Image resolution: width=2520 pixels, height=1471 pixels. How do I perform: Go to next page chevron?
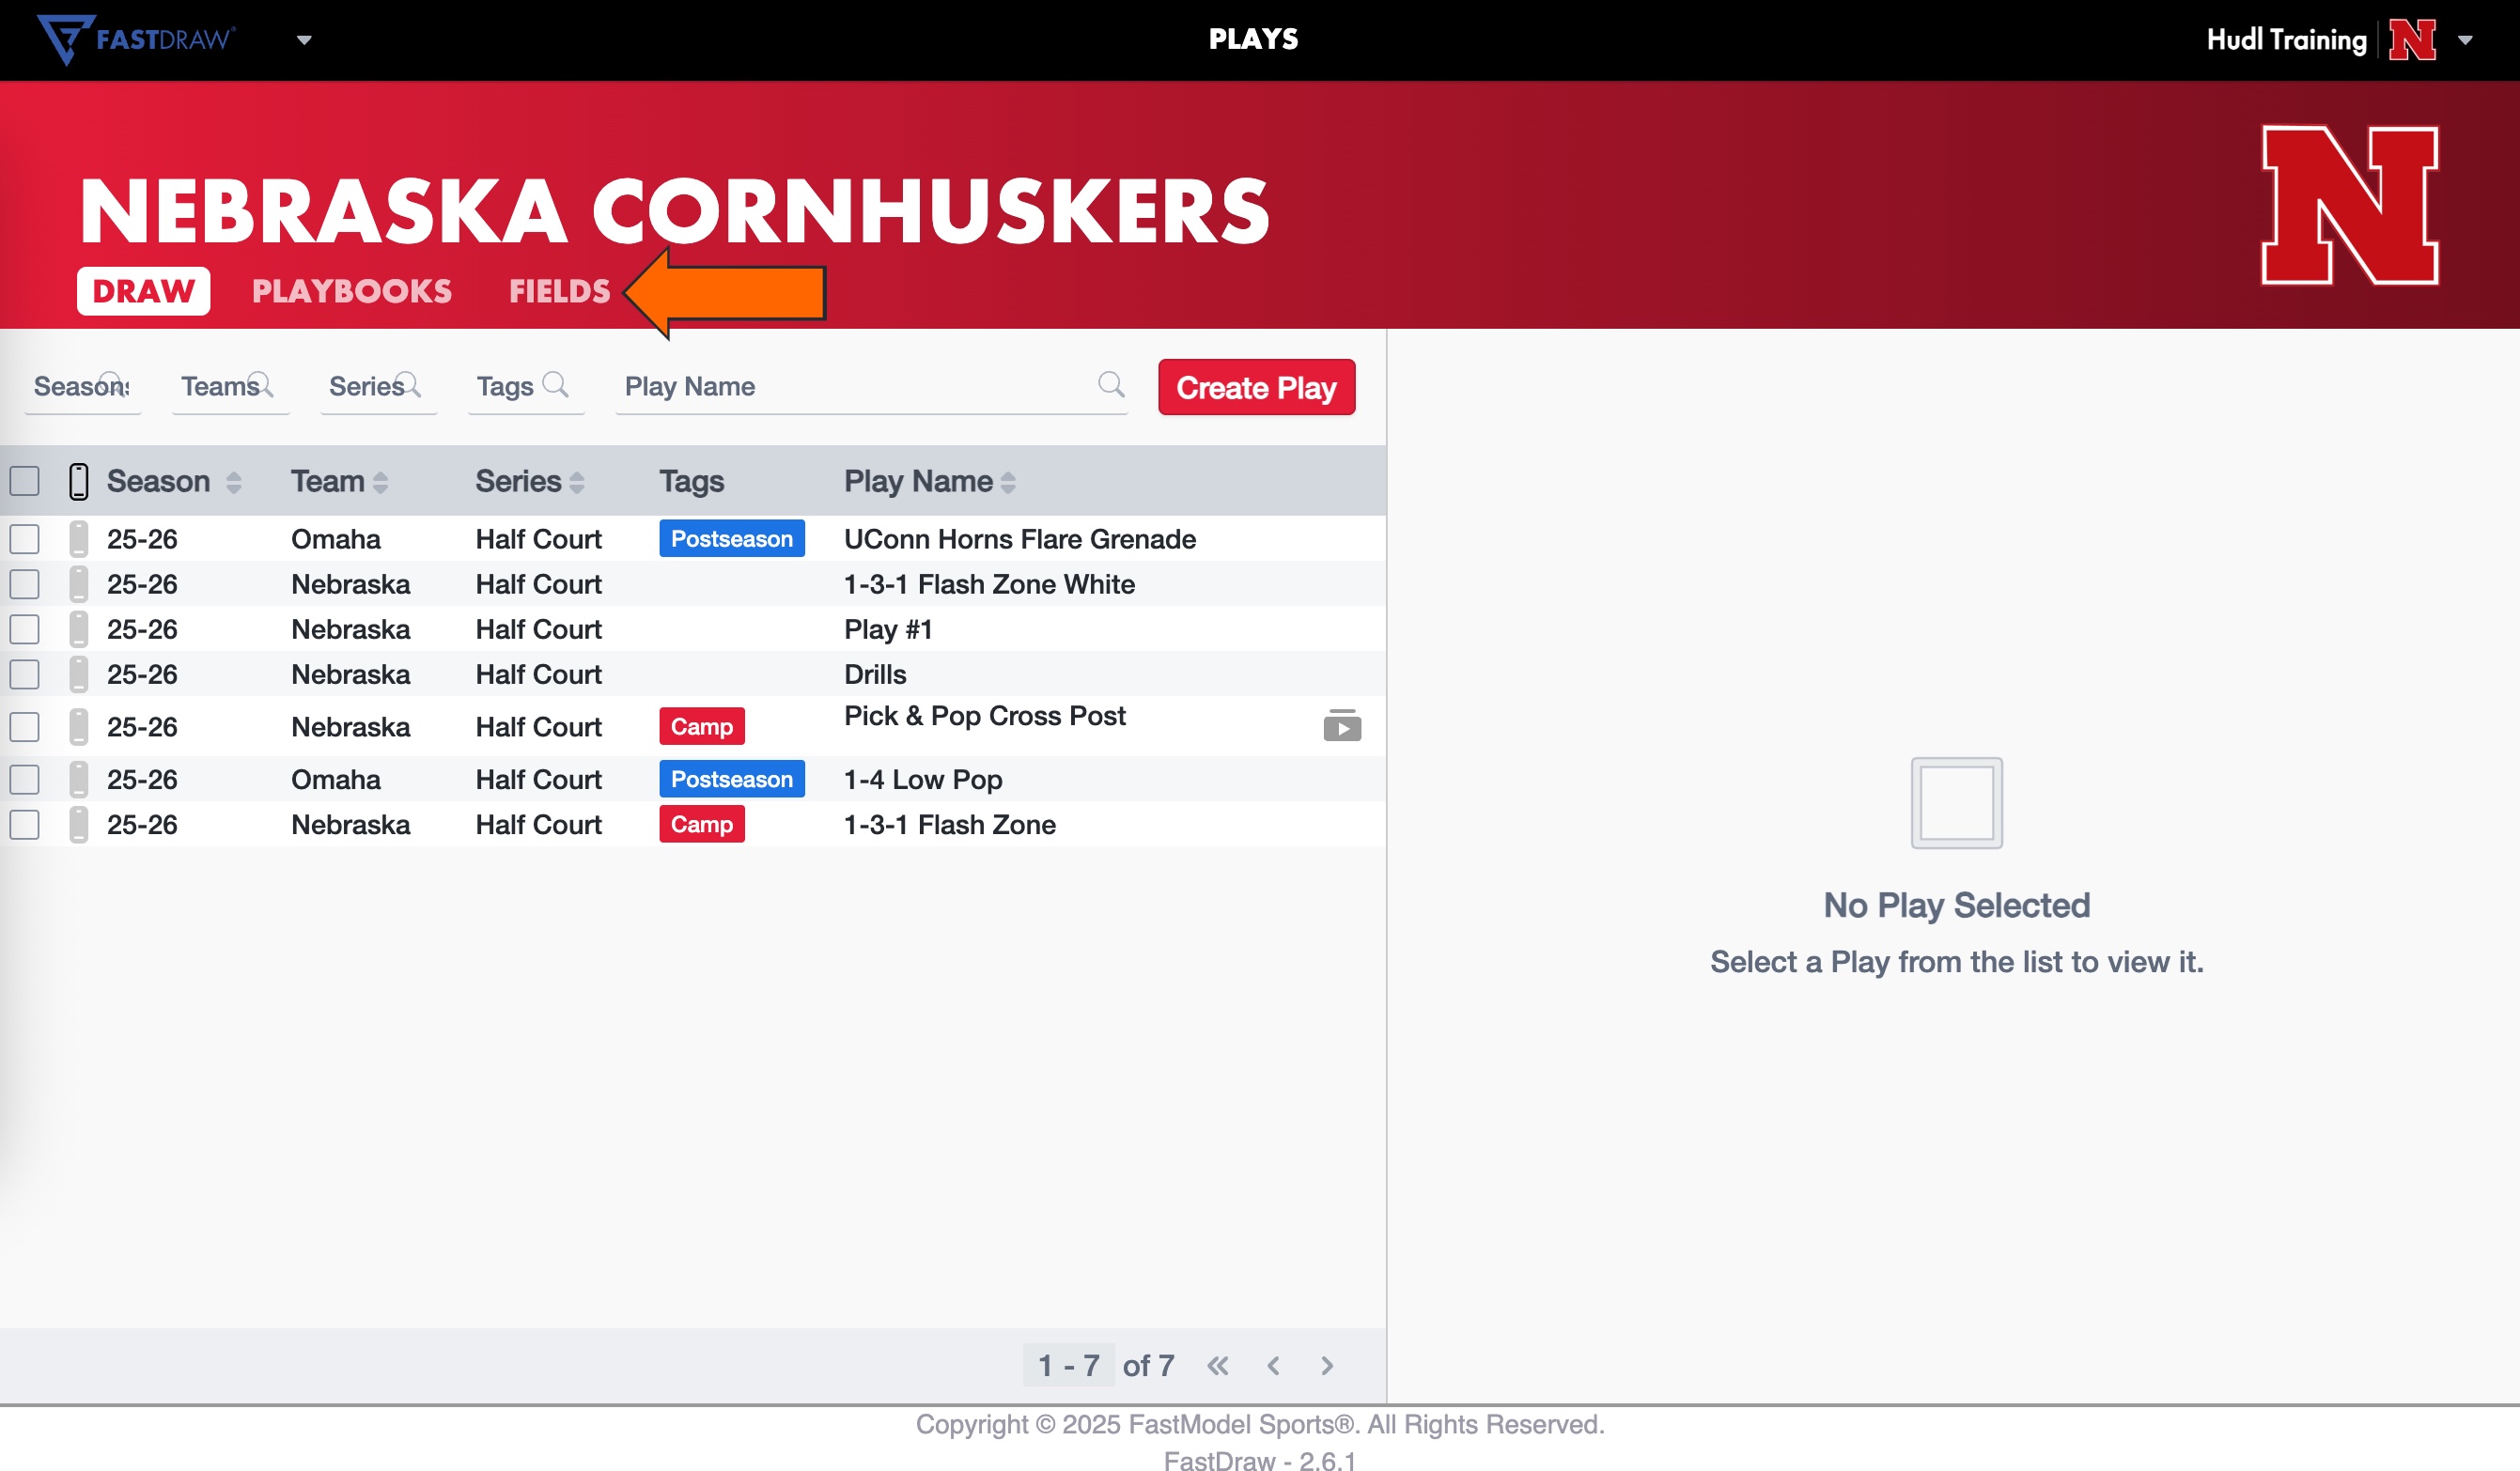click(1327, 1365)
